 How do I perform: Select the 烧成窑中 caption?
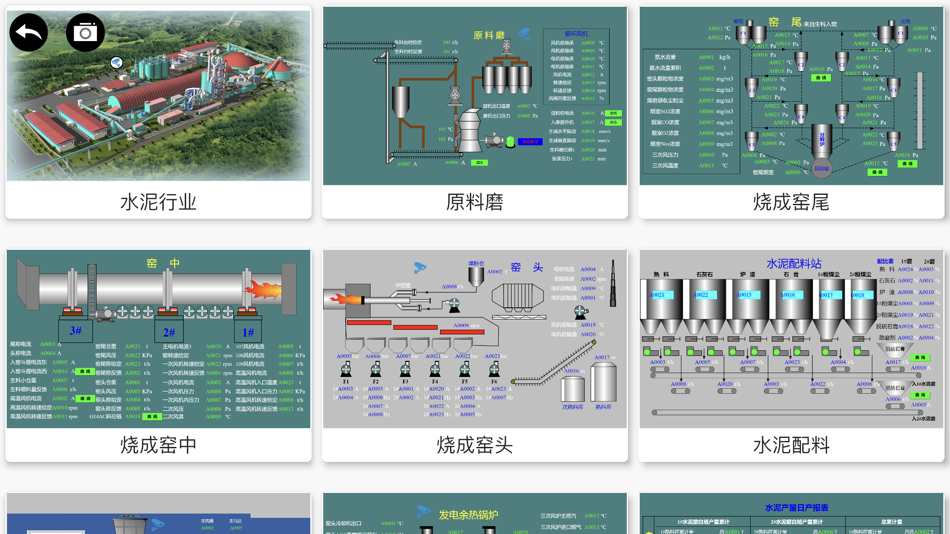coord(158,446)
